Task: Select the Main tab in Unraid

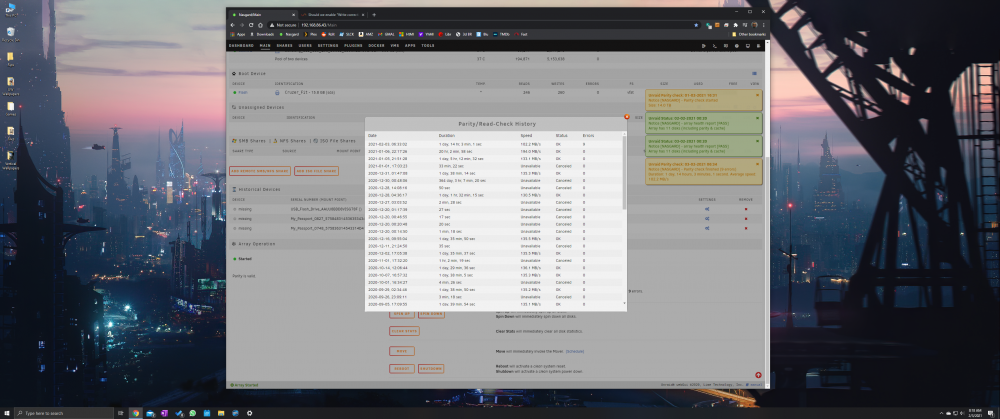Action: [265, 46]
